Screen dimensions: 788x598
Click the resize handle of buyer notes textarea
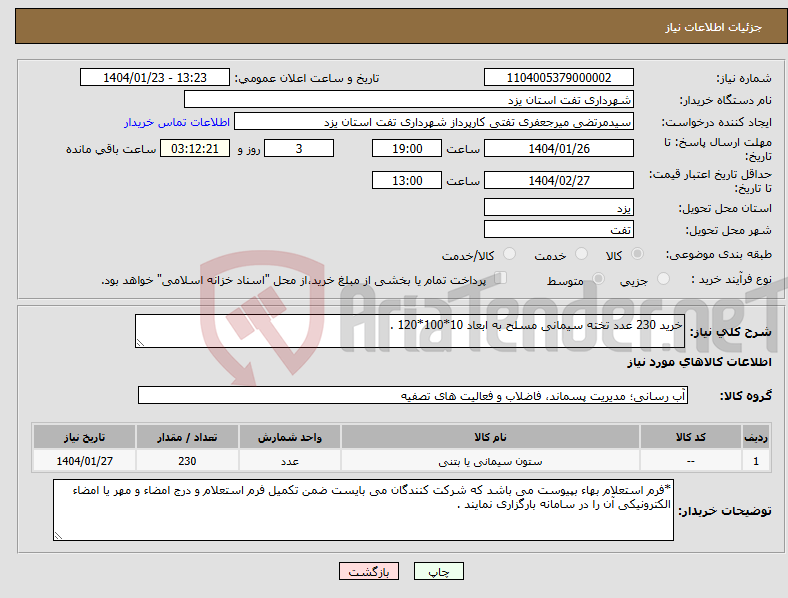tap(58, 536)
